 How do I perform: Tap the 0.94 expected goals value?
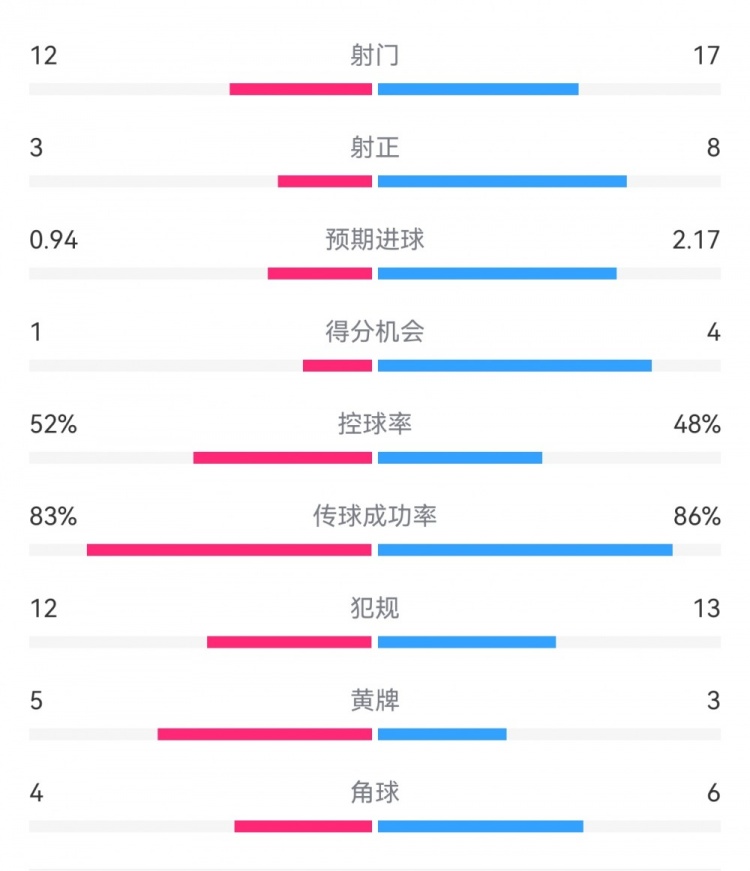click(54, 240)
